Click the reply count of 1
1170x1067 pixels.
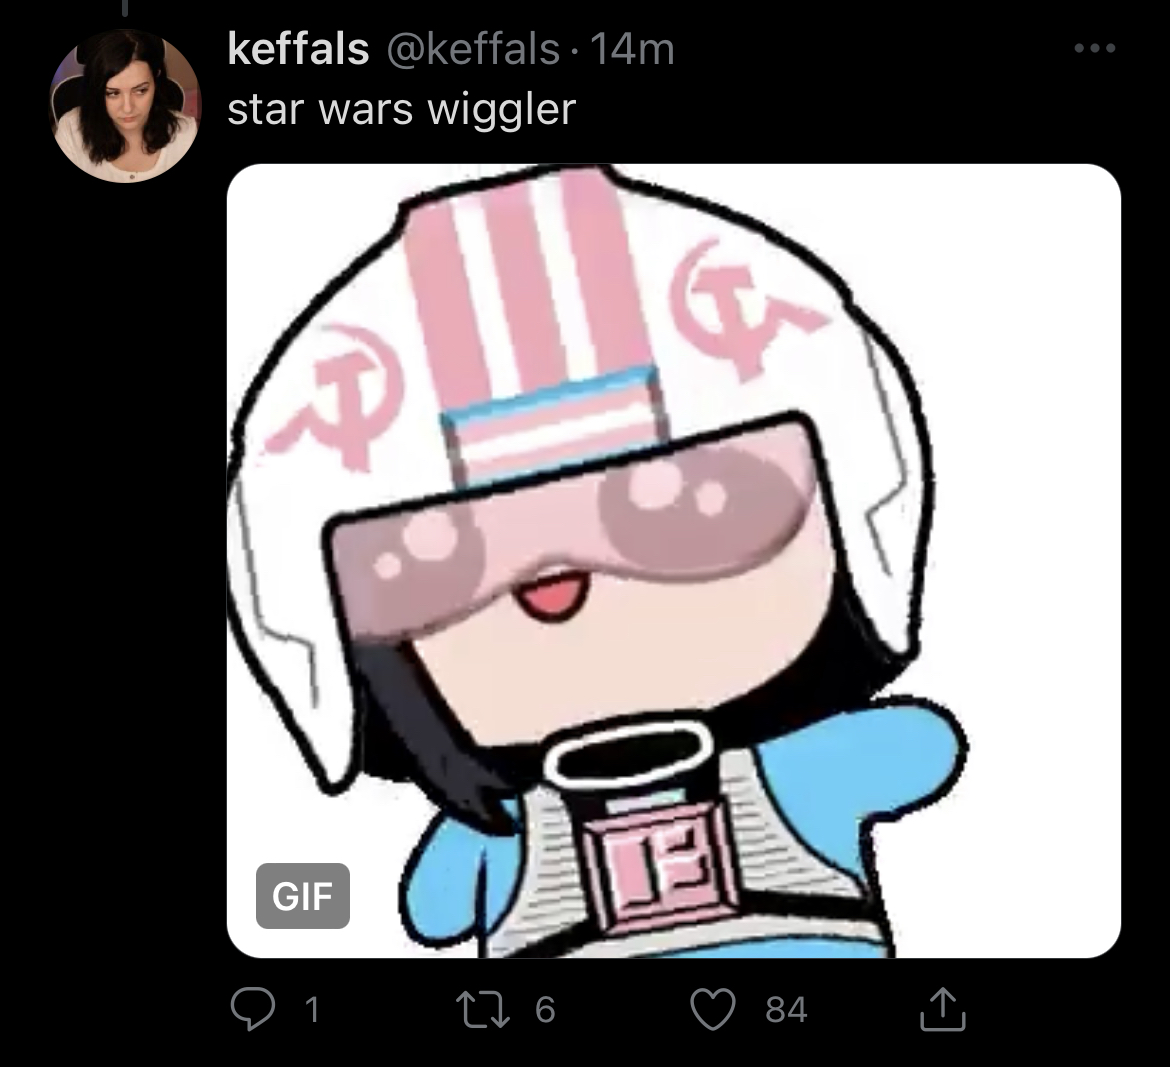(313, 1010)
